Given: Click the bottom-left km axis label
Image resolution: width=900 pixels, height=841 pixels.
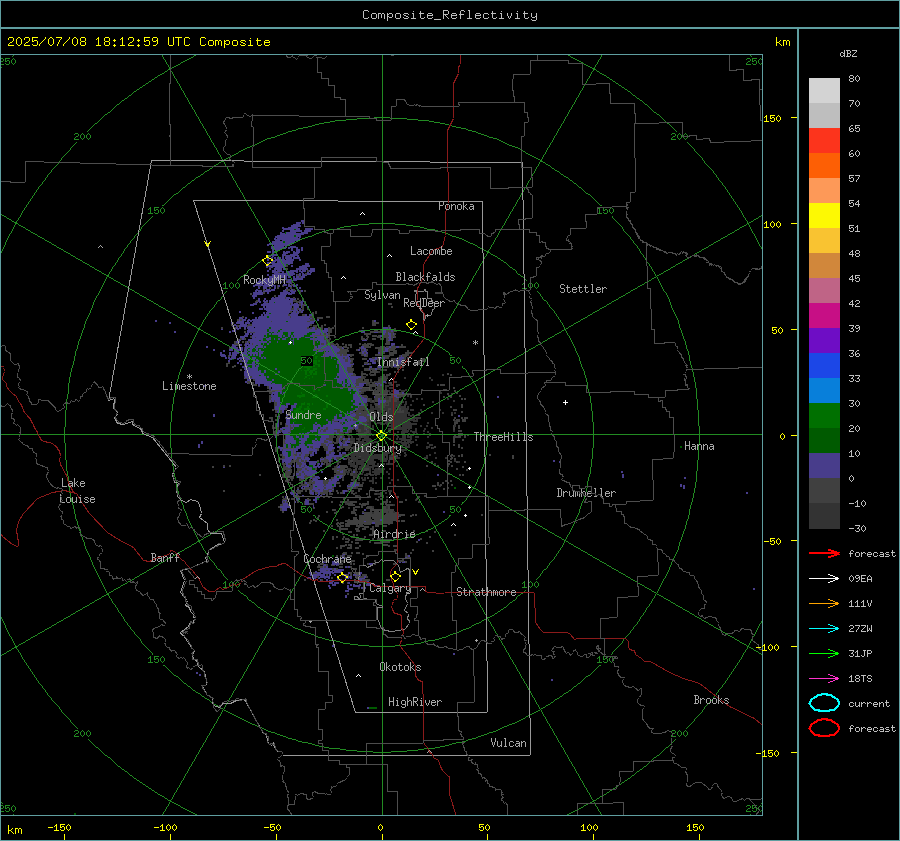Looking at the screenshot, I should point(15,830).
